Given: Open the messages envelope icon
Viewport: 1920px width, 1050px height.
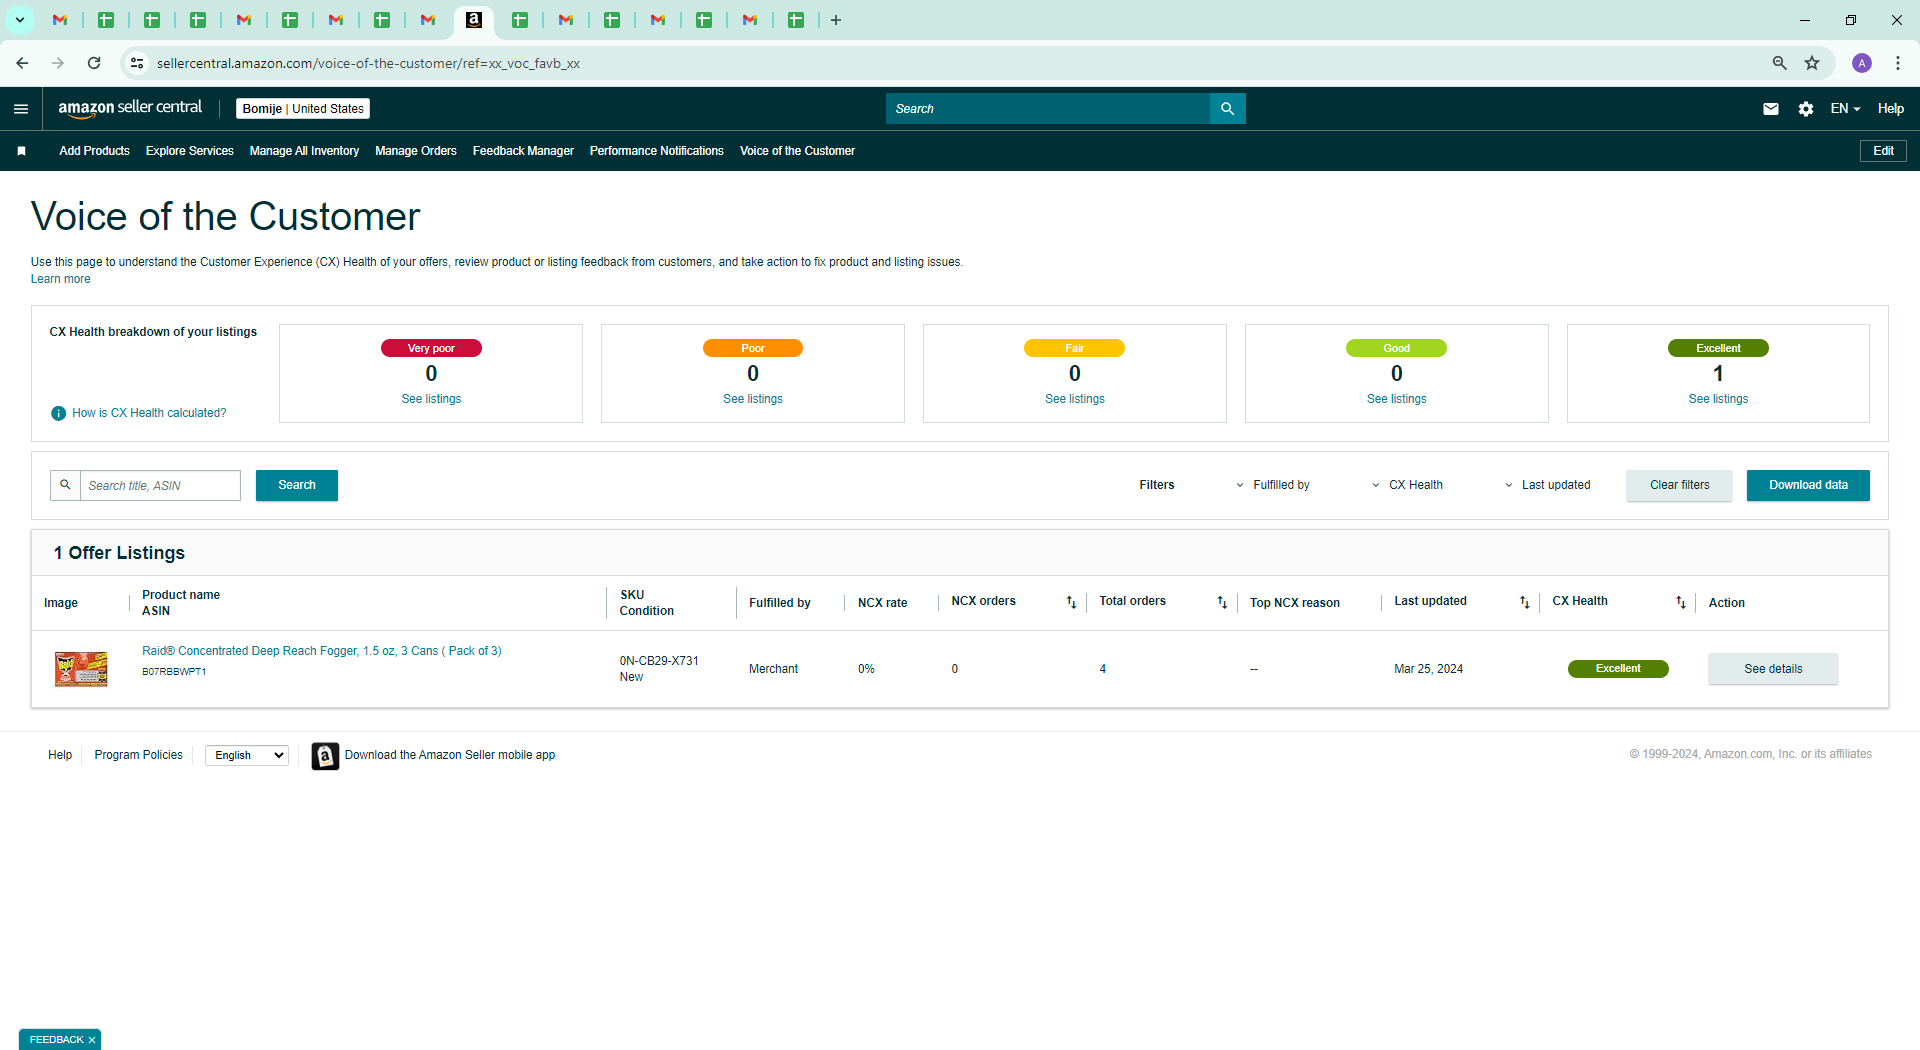Looking at the screenshot, I should 1770,109.
